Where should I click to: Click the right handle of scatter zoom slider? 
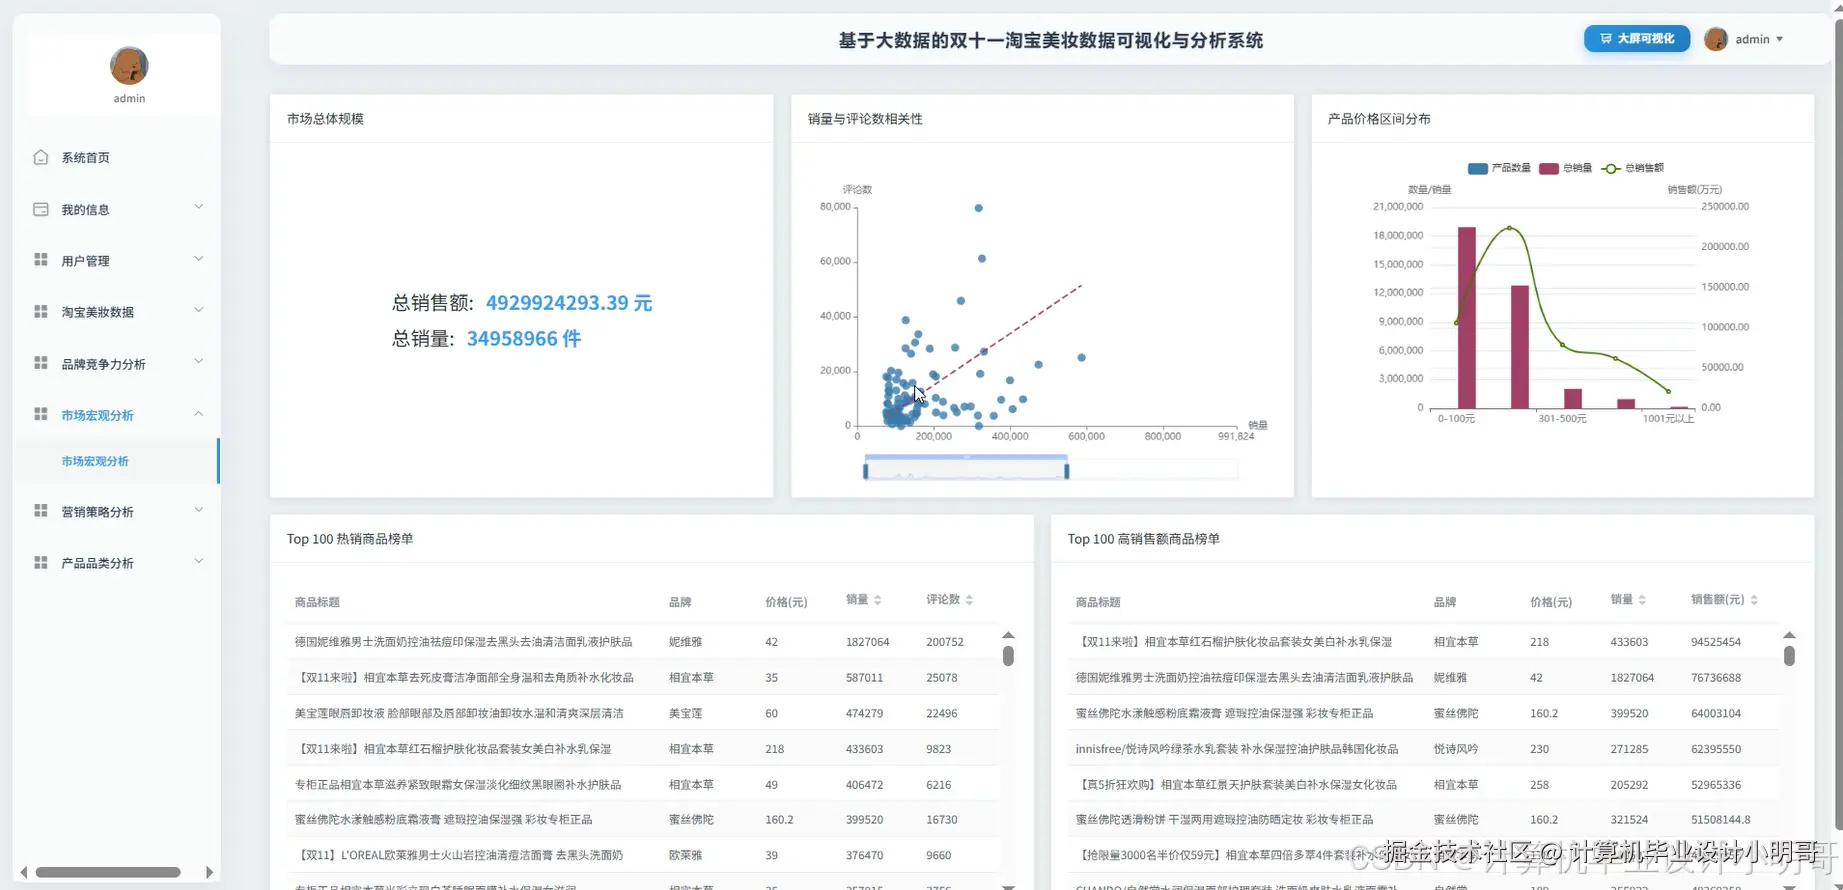click(x=1067, y=470)
